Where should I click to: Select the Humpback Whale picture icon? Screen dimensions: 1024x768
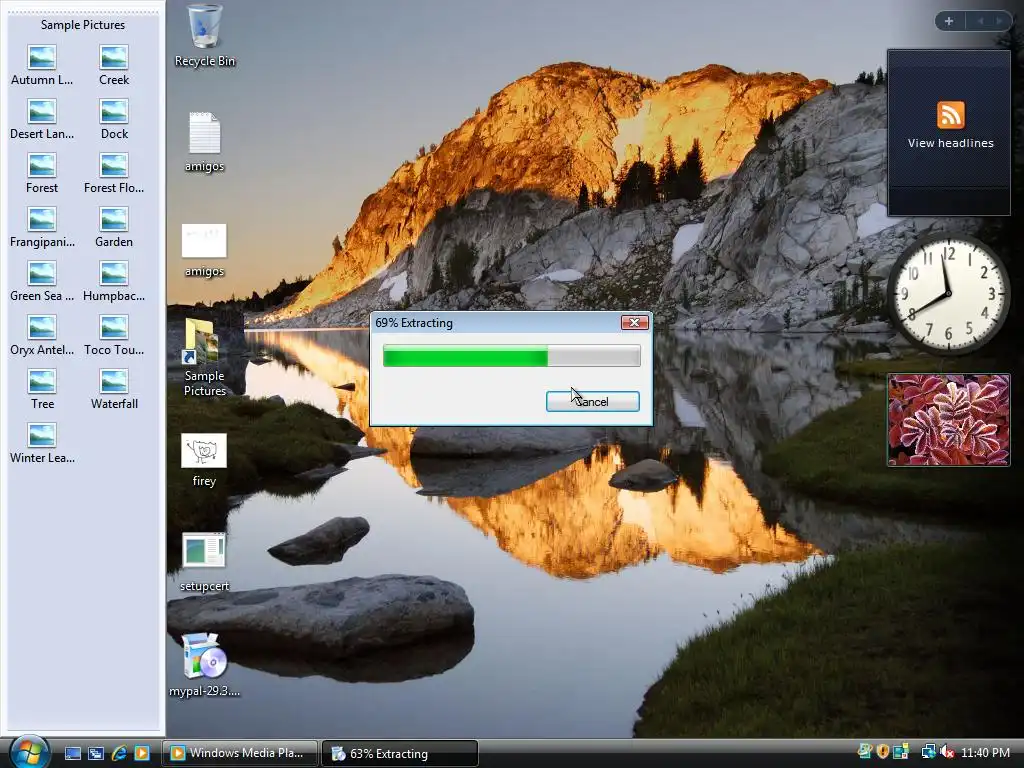point(114,282)
